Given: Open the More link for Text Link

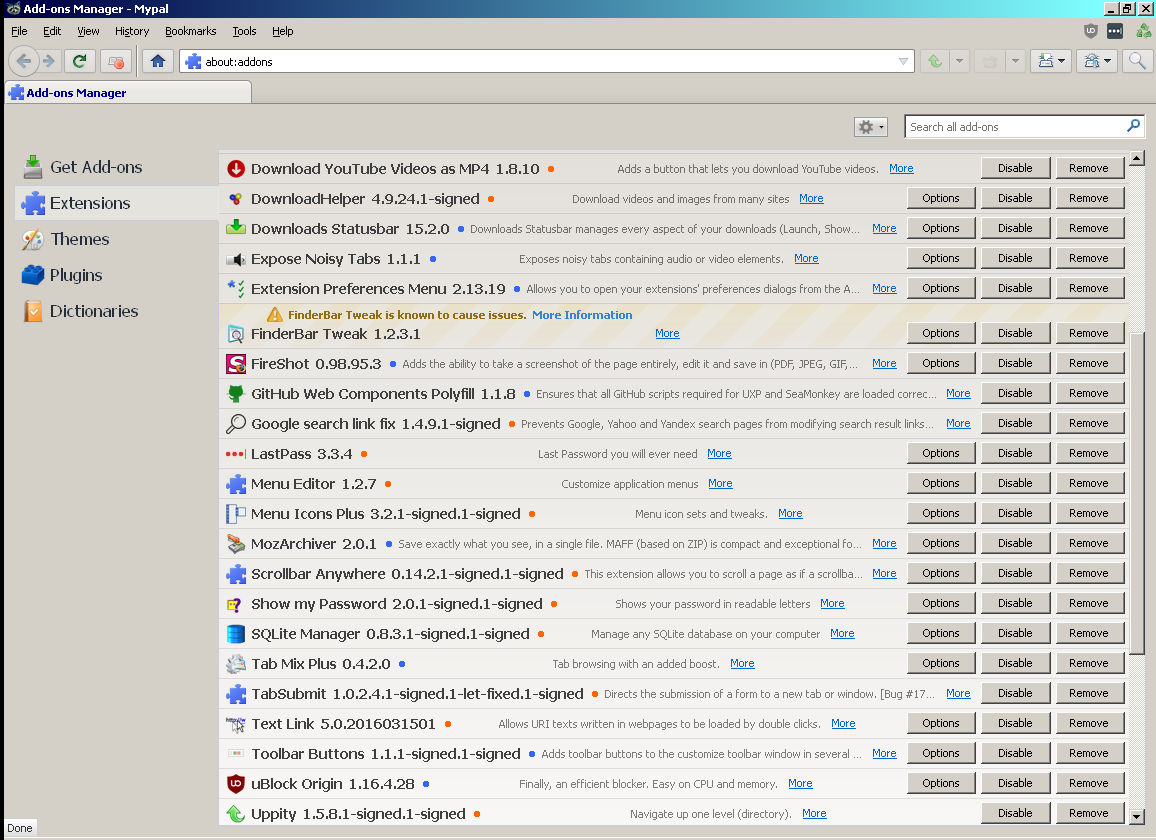Looking at the screenshot, I should tap(843, 723).
